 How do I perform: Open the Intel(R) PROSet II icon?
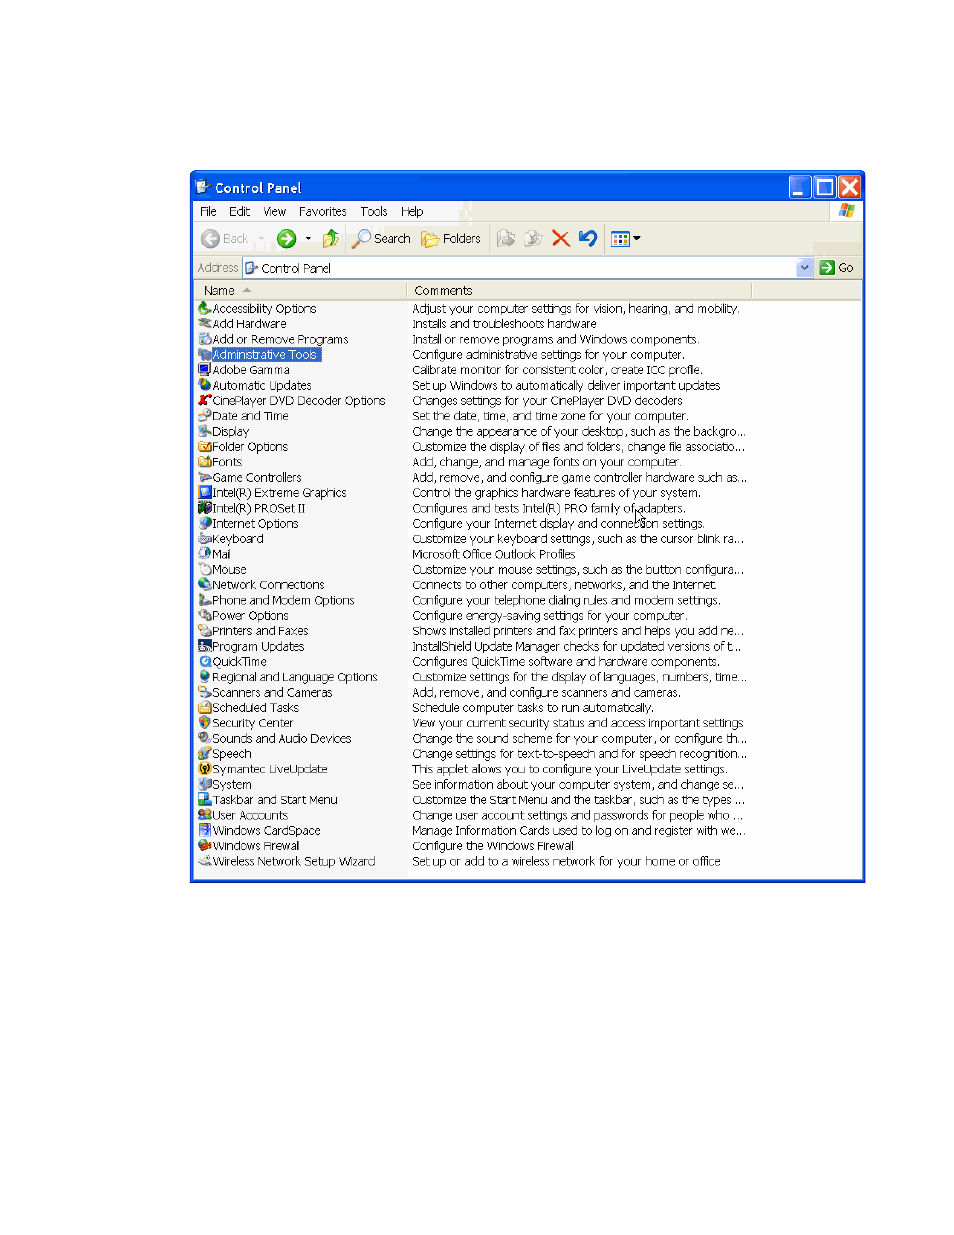coord(205,508)
